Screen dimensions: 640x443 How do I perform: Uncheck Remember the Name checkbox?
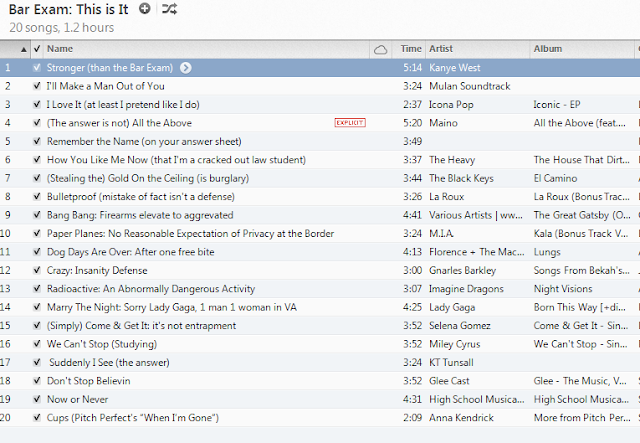37,141
